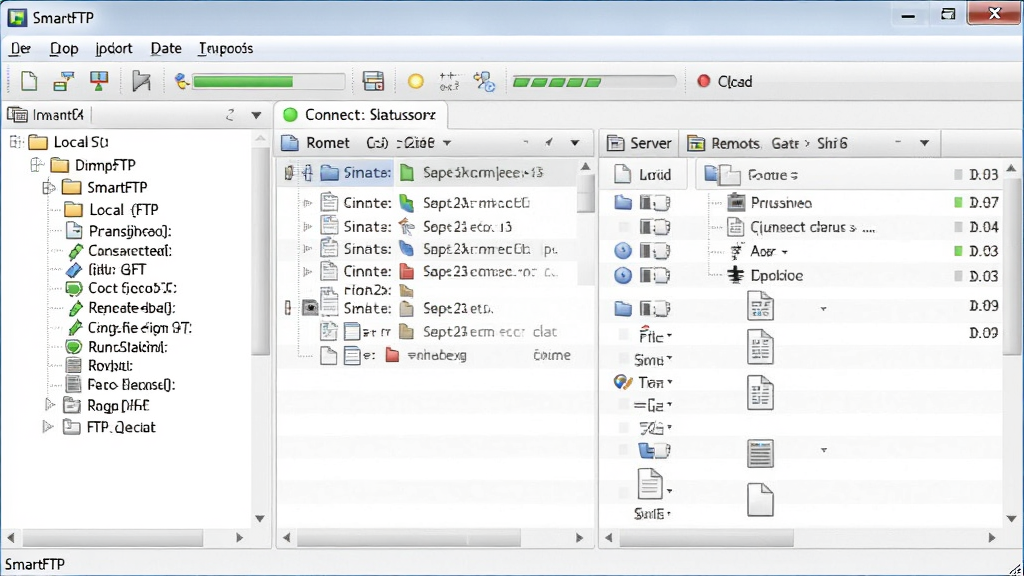Expand the first Cinnte: list row
The image size is (1024, 576).
[x=308, y=203]
